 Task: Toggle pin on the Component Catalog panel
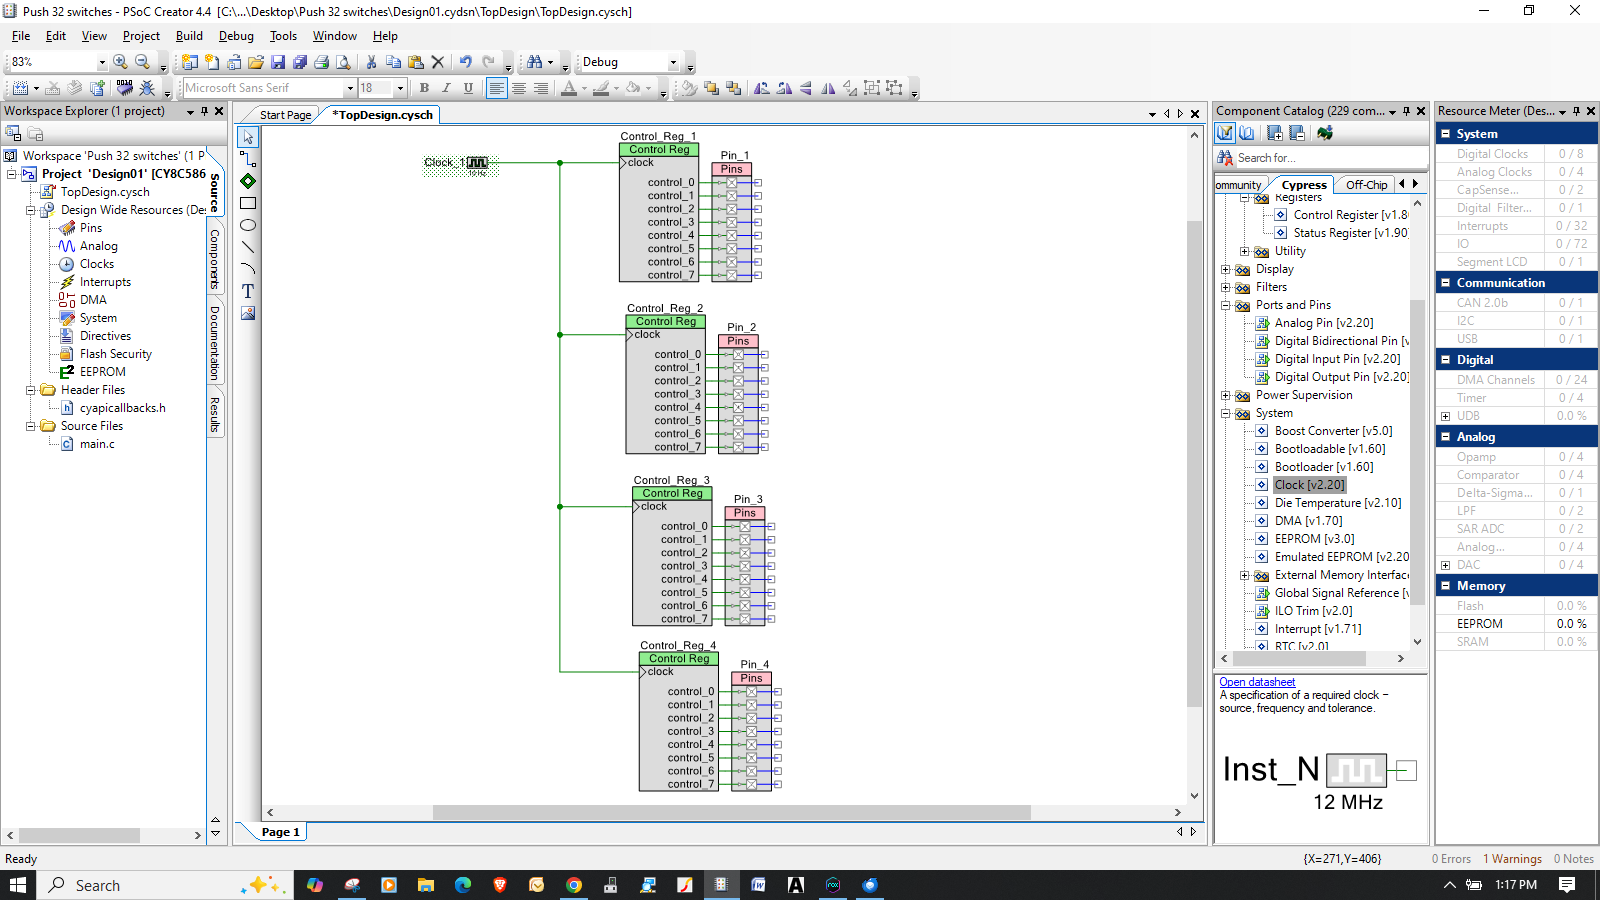tap(1406, 111)
